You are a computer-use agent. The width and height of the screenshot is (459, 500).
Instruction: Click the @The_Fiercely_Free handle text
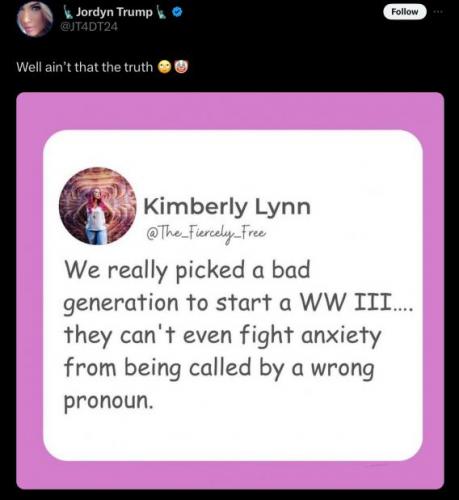point(206,233)
